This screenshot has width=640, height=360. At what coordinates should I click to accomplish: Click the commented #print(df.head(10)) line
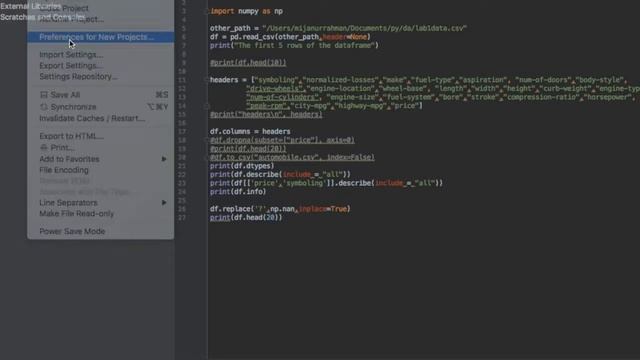click(x=248, y=63)
